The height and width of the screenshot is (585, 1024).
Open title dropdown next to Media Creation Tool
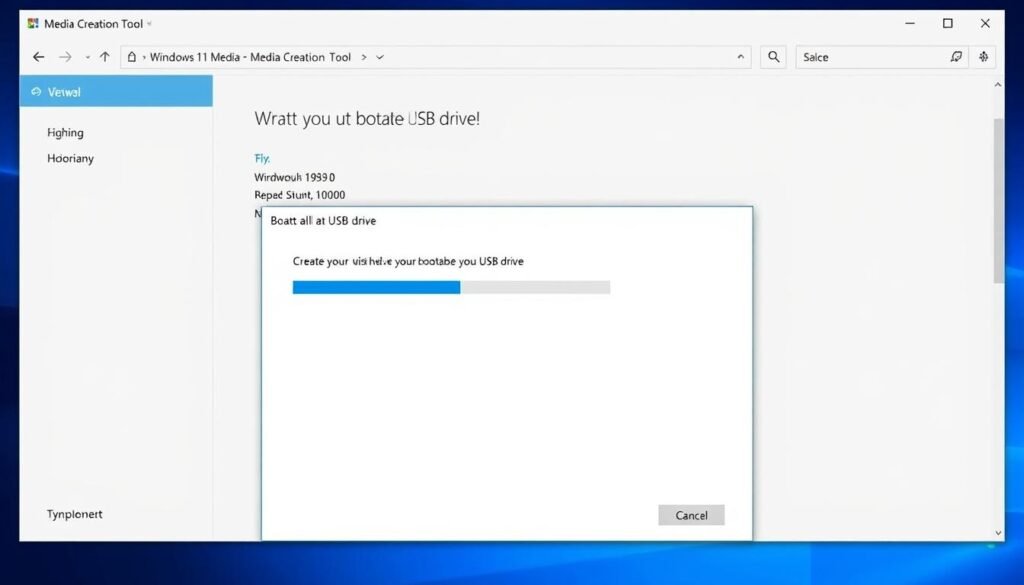click(x=150, y=24)
